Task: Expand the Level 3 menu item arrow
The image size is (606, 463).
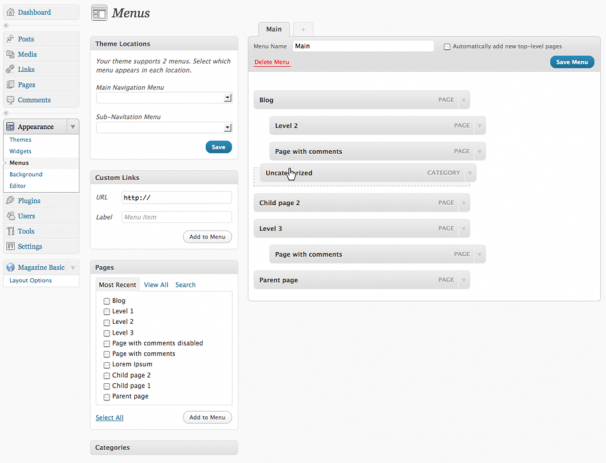Action: coord(464,229)
